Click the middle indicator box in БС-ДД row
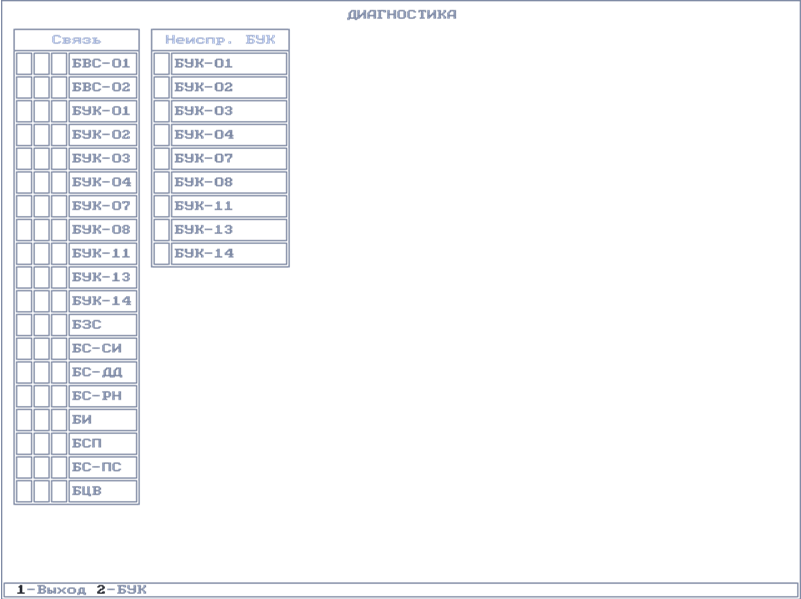801x599 pixels. click(x=41, y=372)
